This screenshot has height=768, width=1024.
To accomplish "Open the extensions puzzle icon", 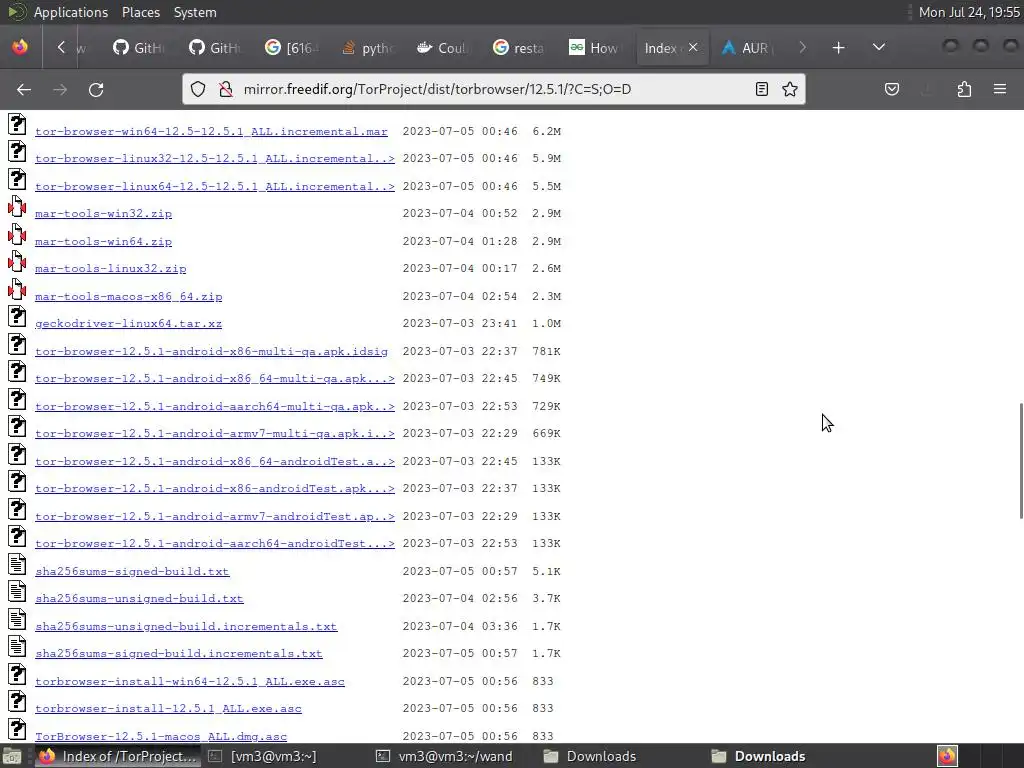I will [965, 89].
